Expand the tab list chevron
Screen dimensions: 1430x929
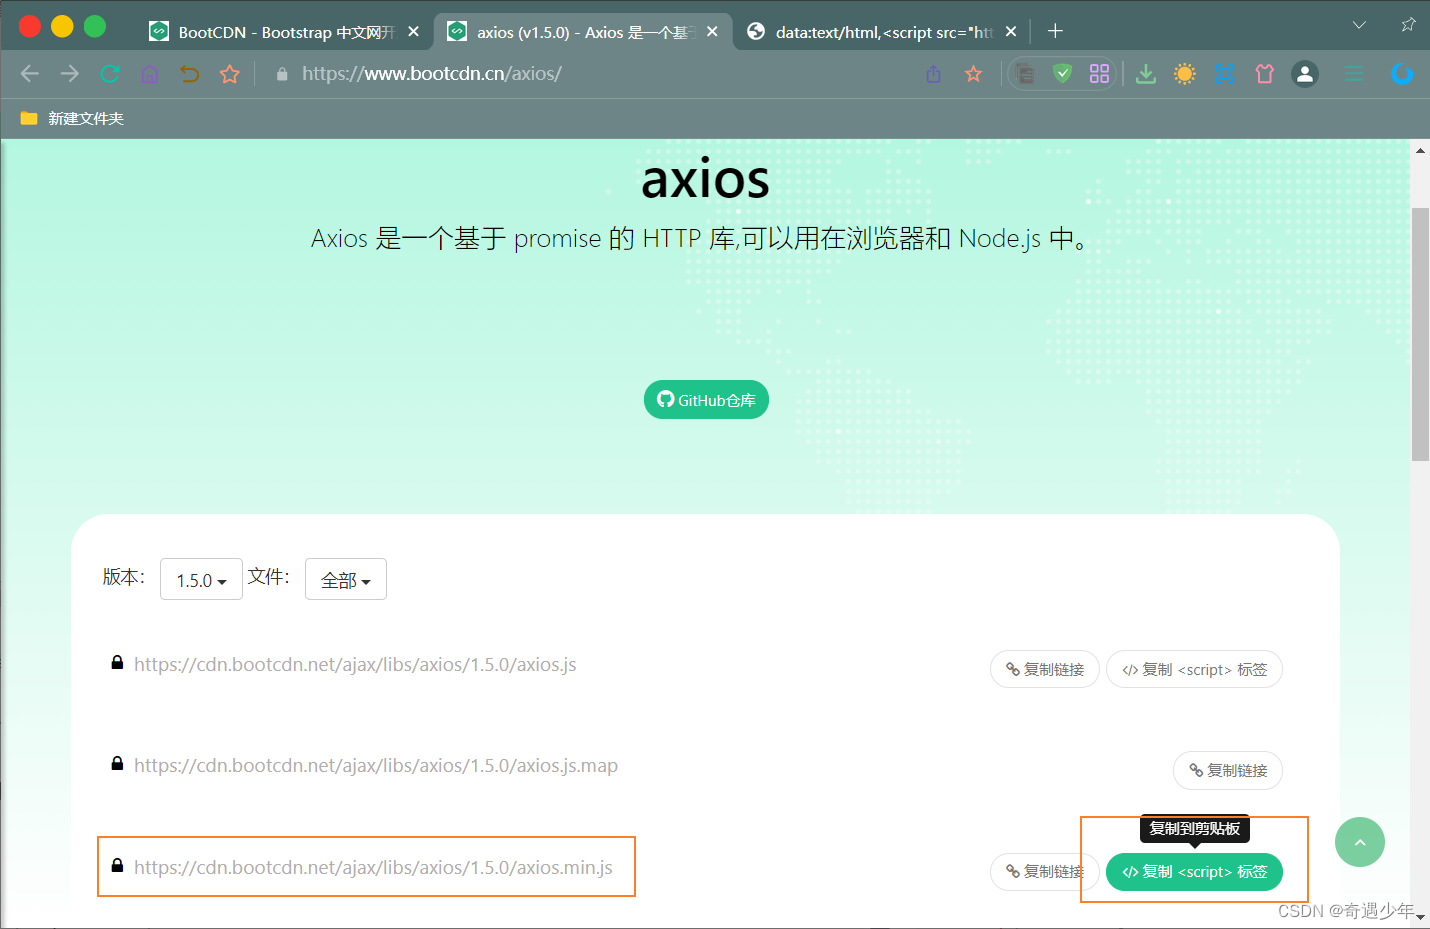(x=1359, y=25)
